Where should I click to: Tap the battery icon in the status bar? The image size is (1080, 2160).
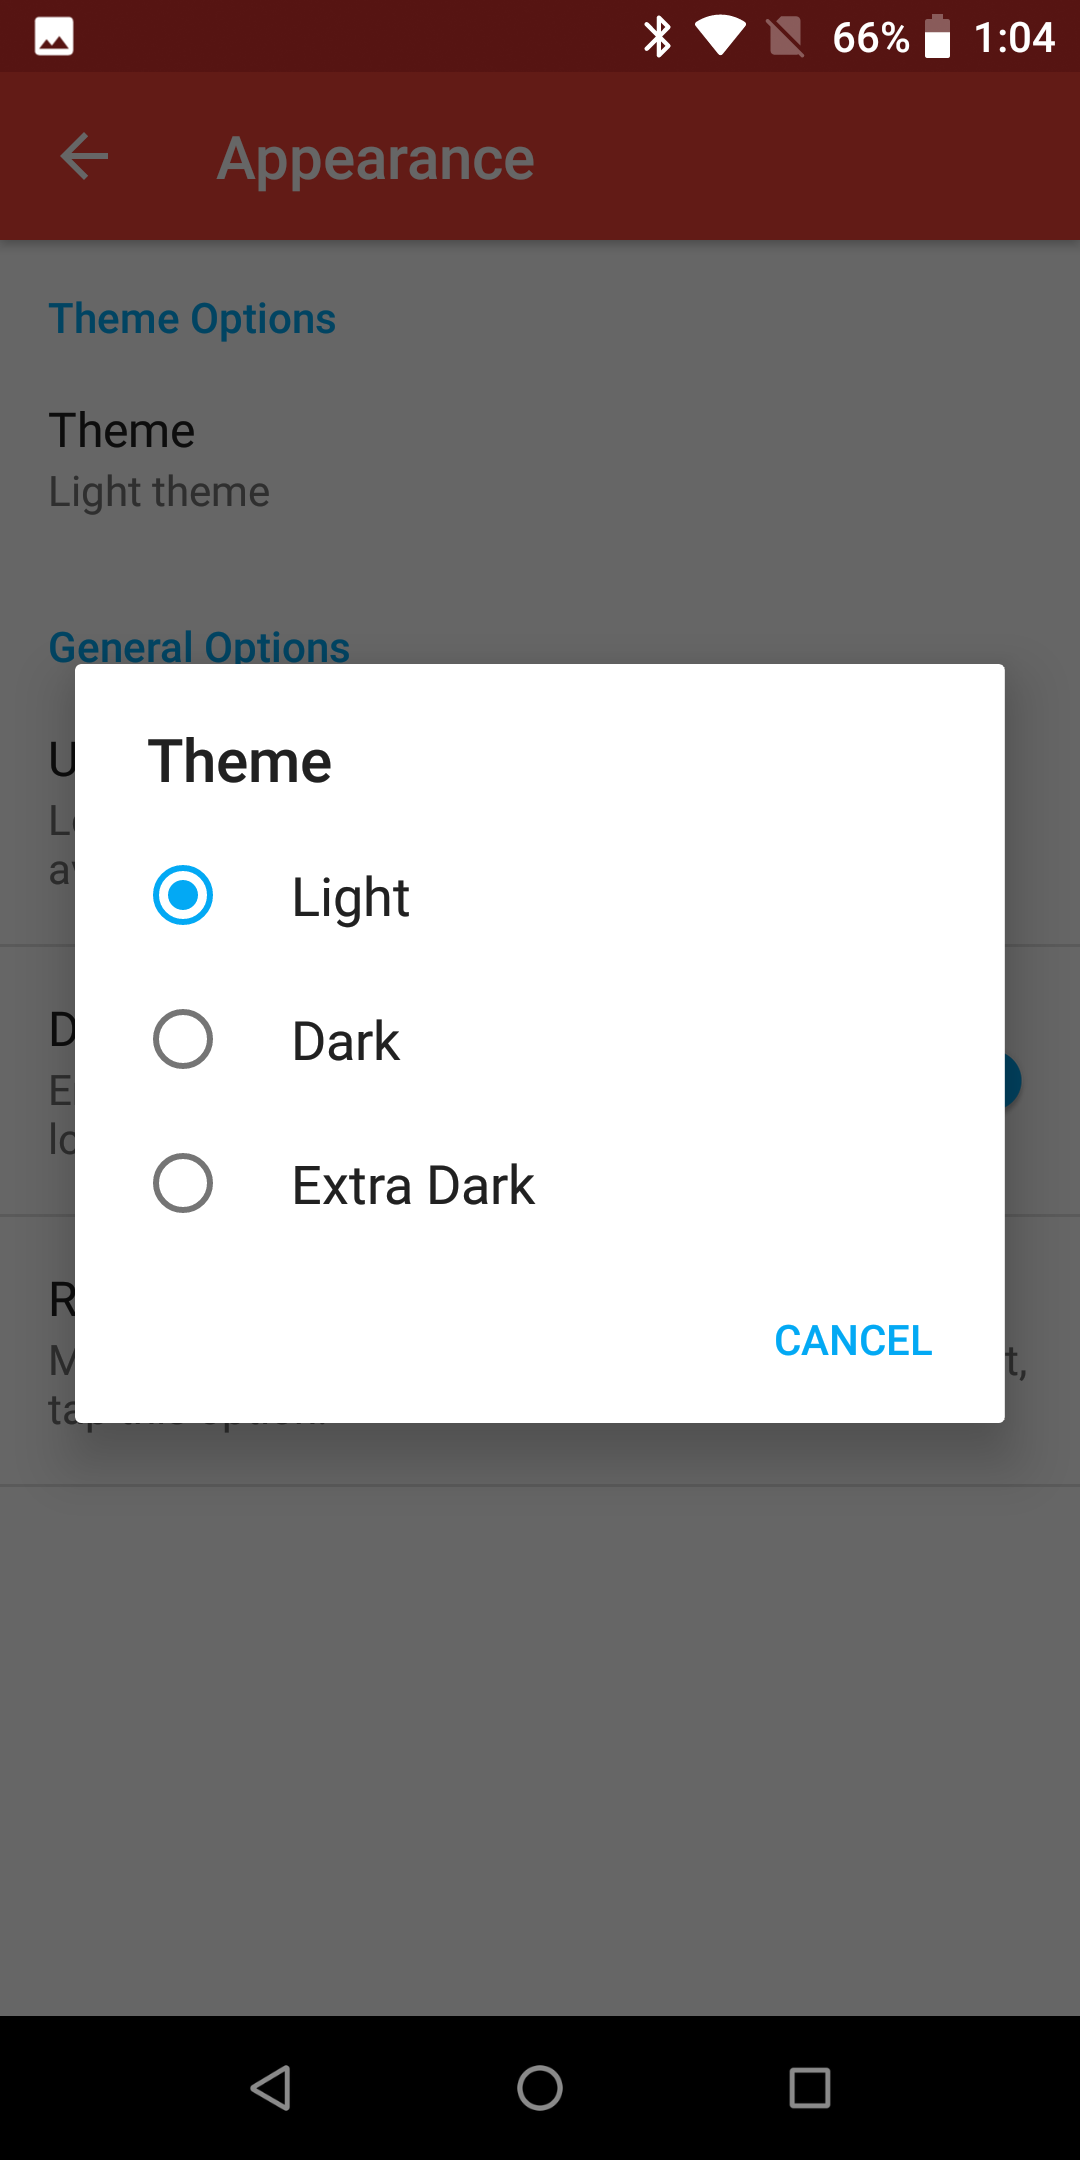point(938,36)
